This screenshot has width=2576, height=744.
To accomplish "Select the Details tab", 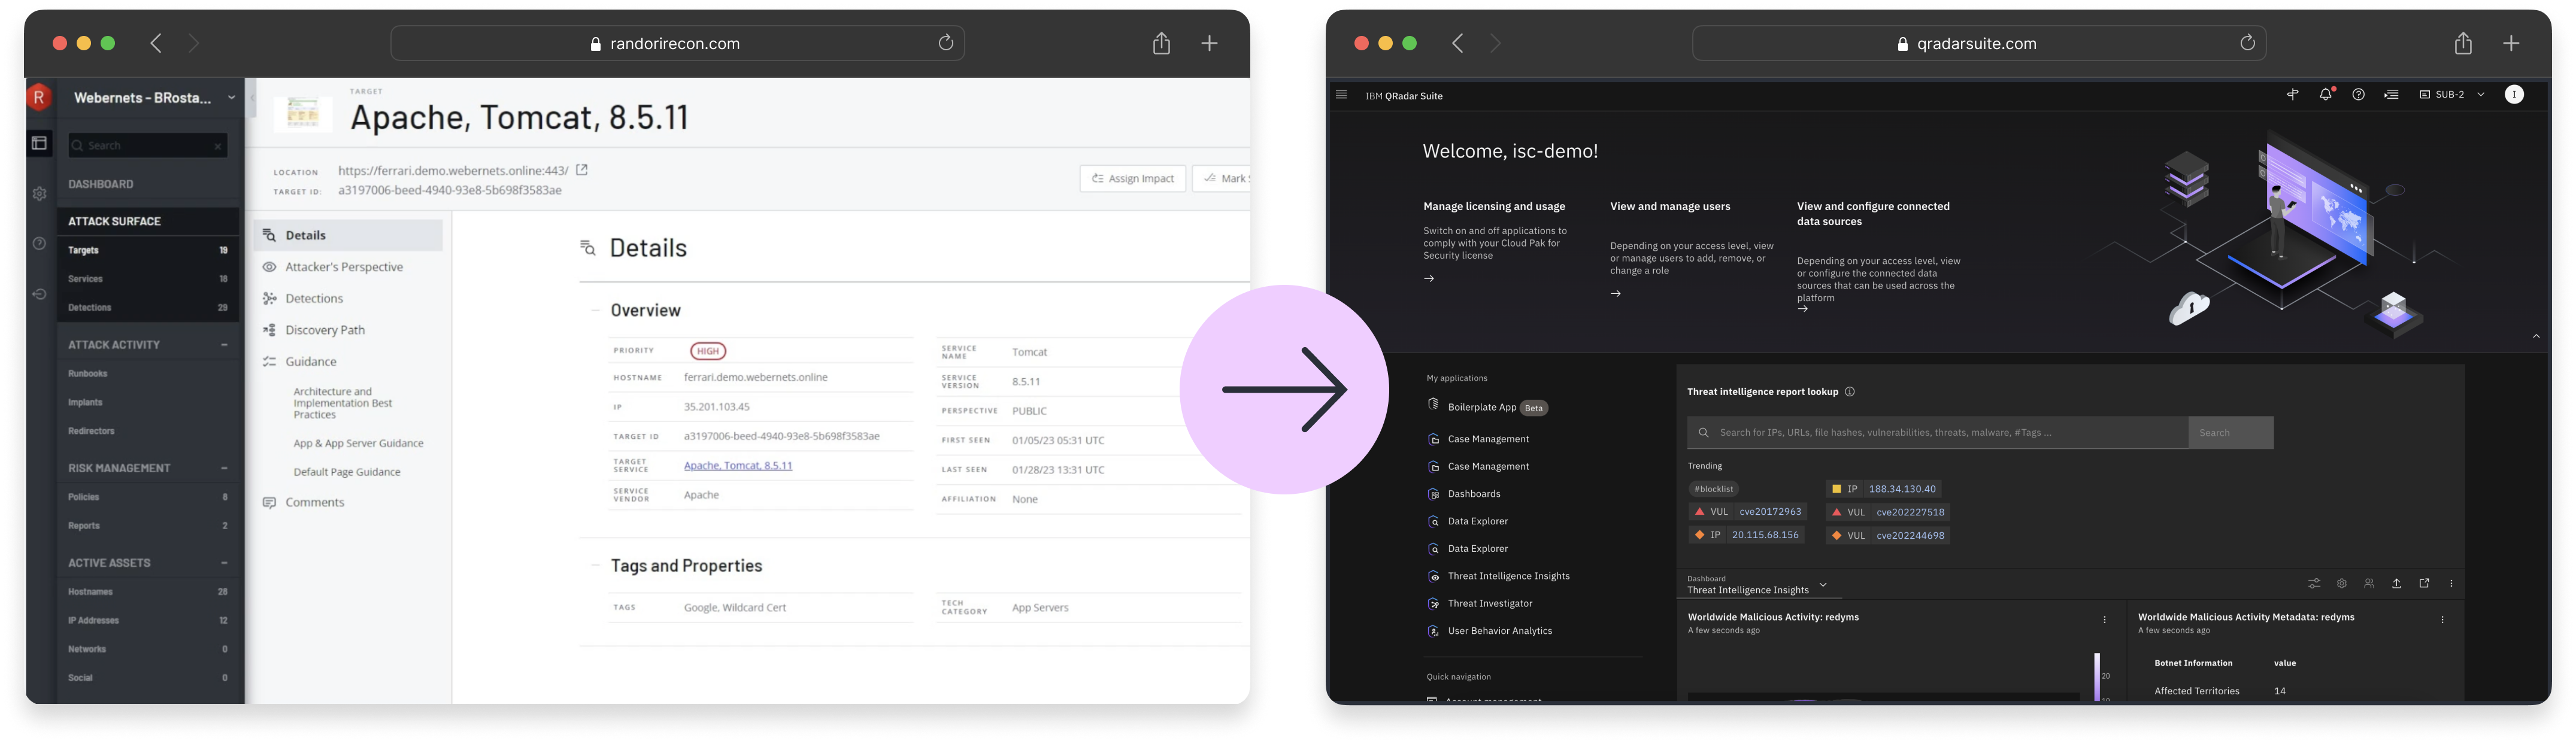I will click(x=348, y=235).
